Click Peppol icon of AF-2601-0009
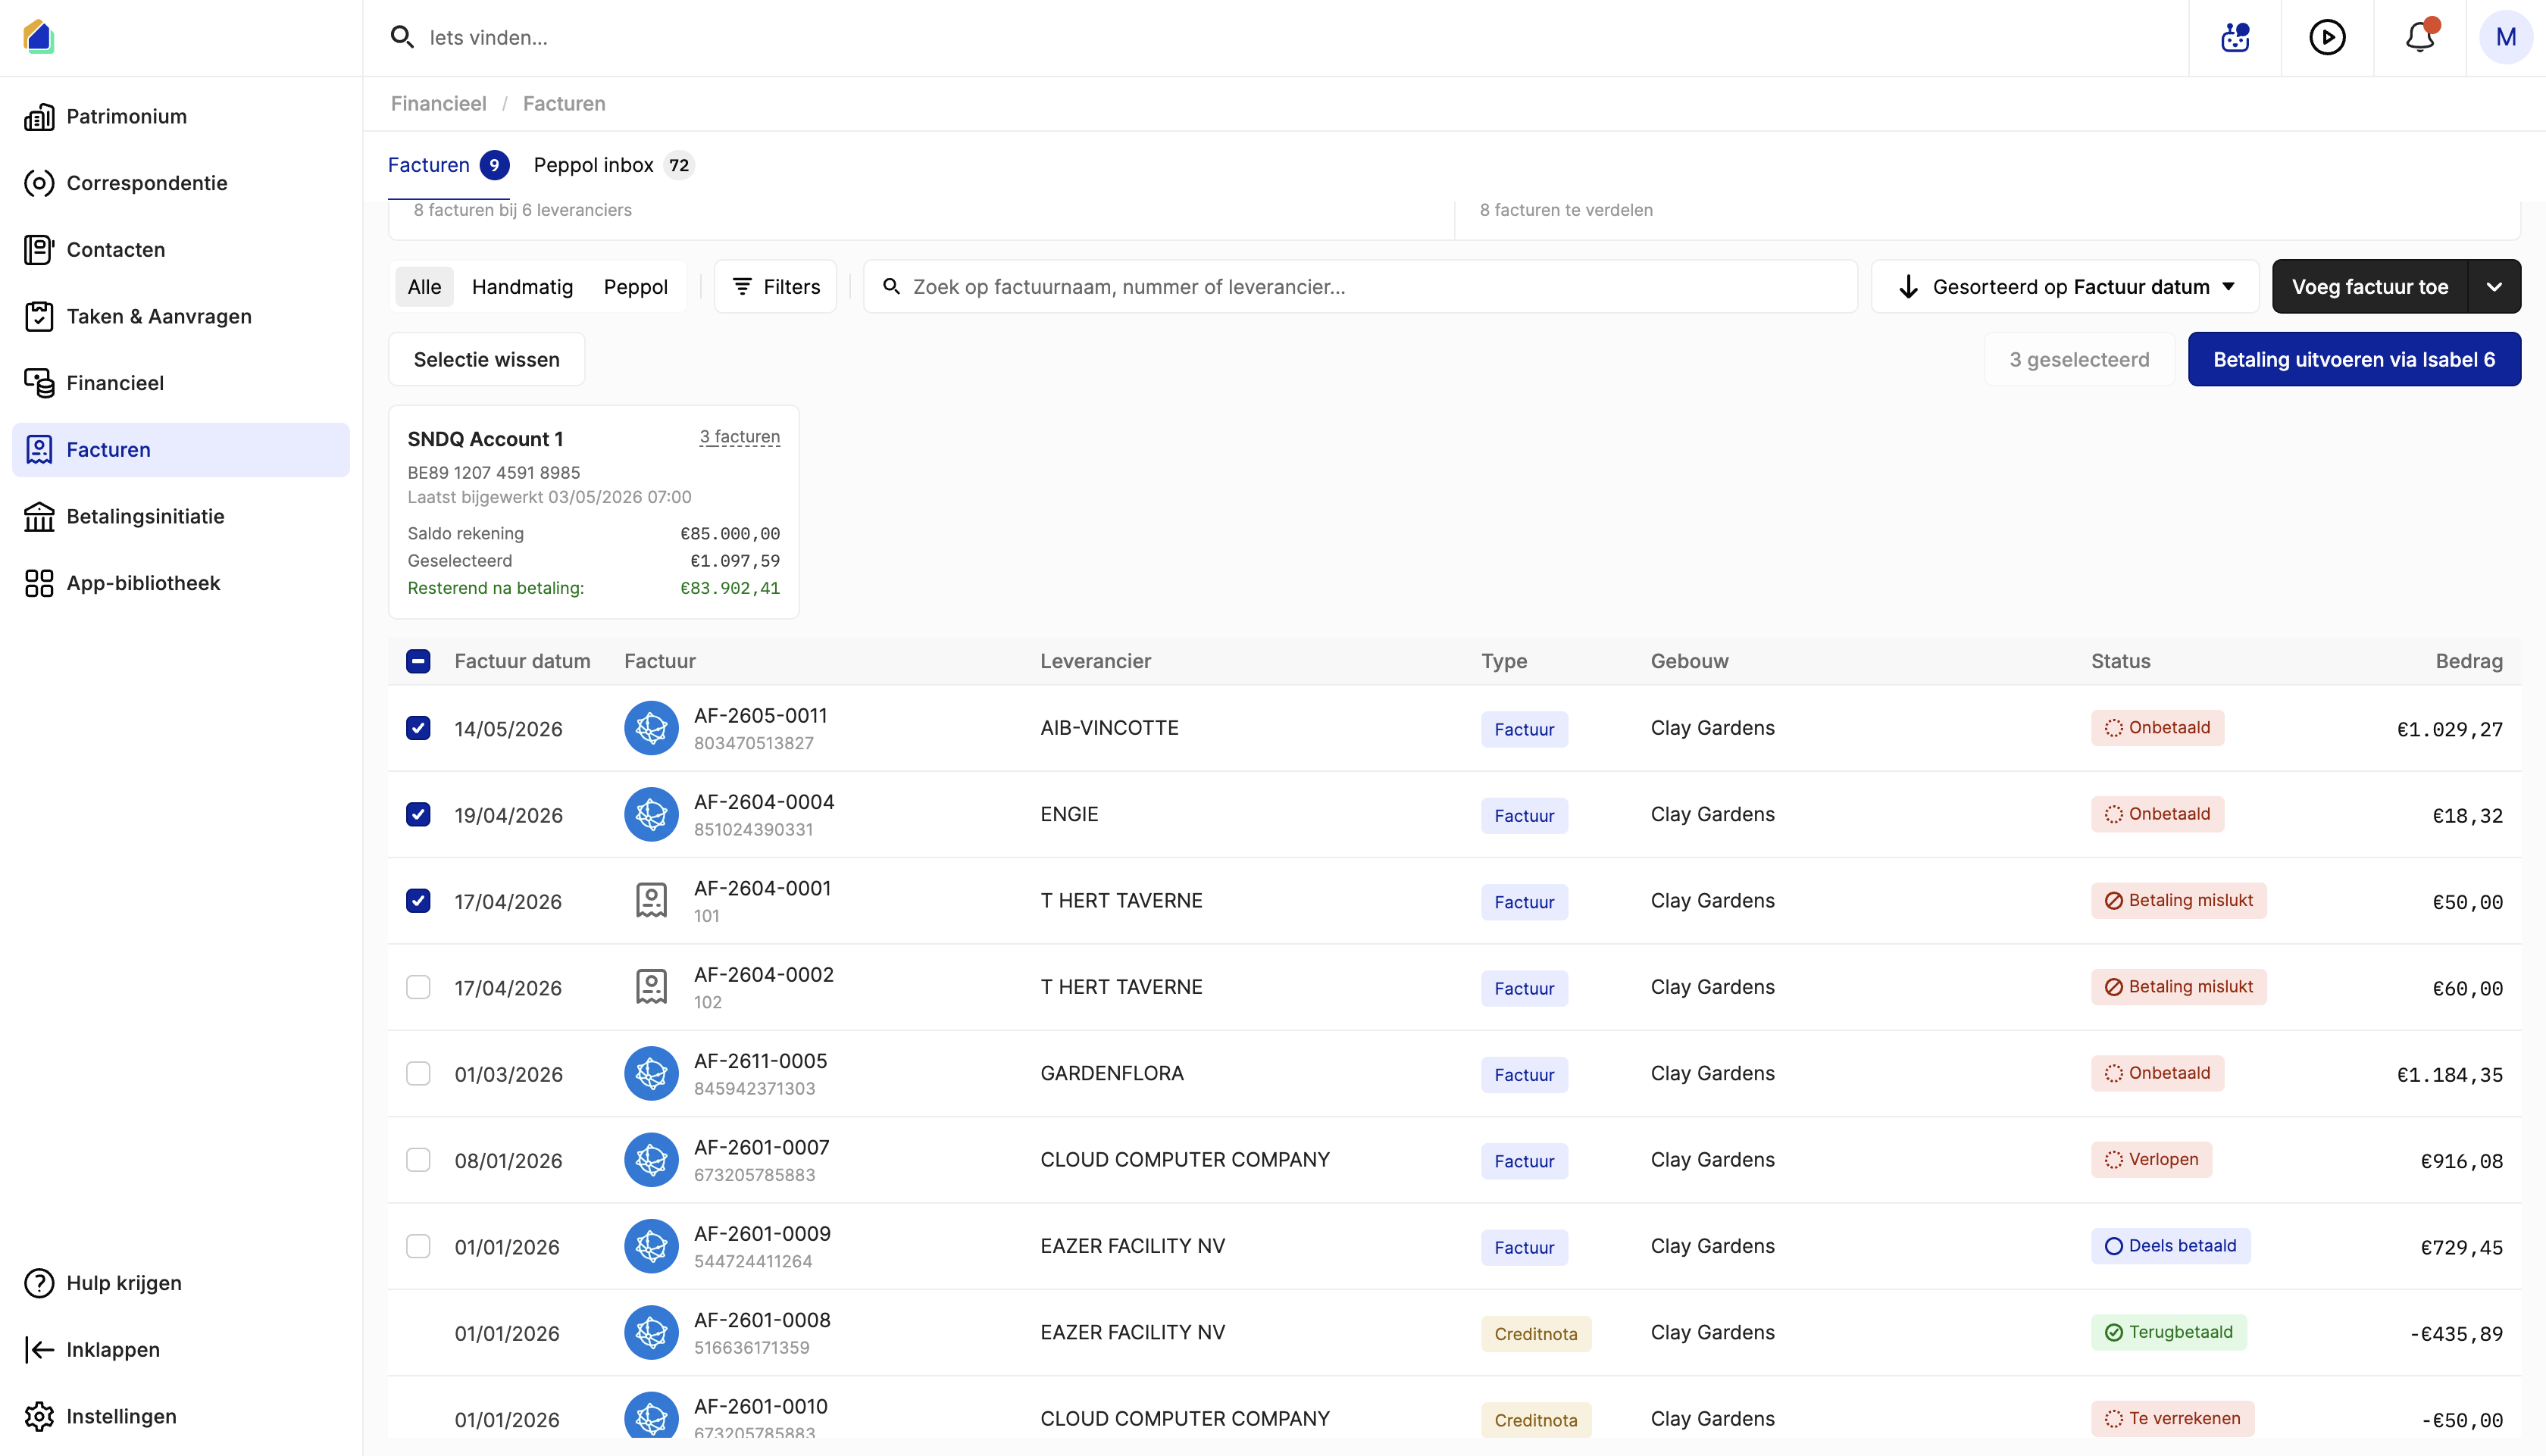2546x1456 pixels. pyautogui.click(x=651, y=1246)
